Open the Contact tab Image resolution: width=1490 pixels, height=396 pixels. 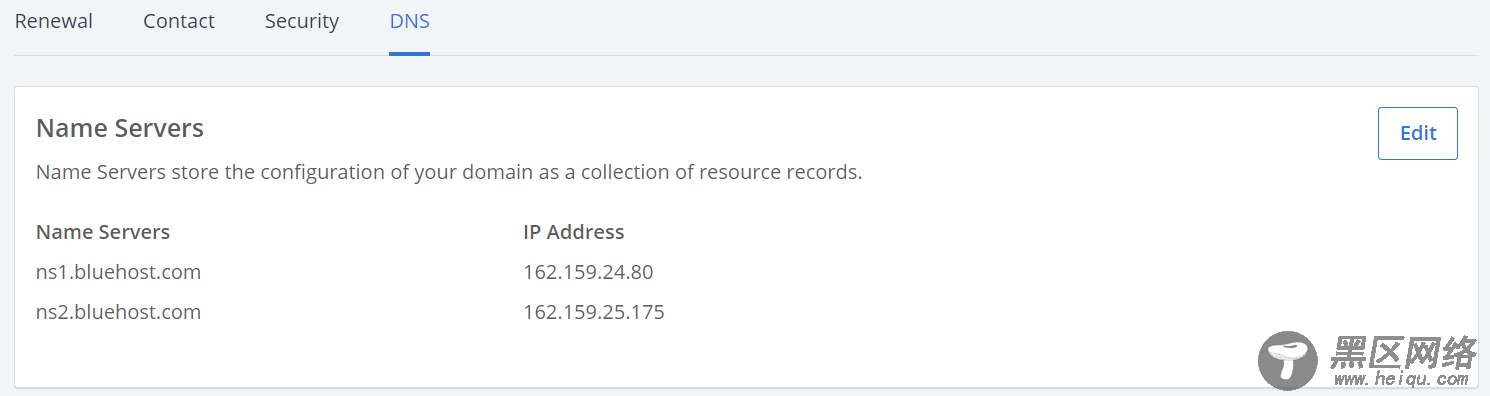[x=179, y=21]
